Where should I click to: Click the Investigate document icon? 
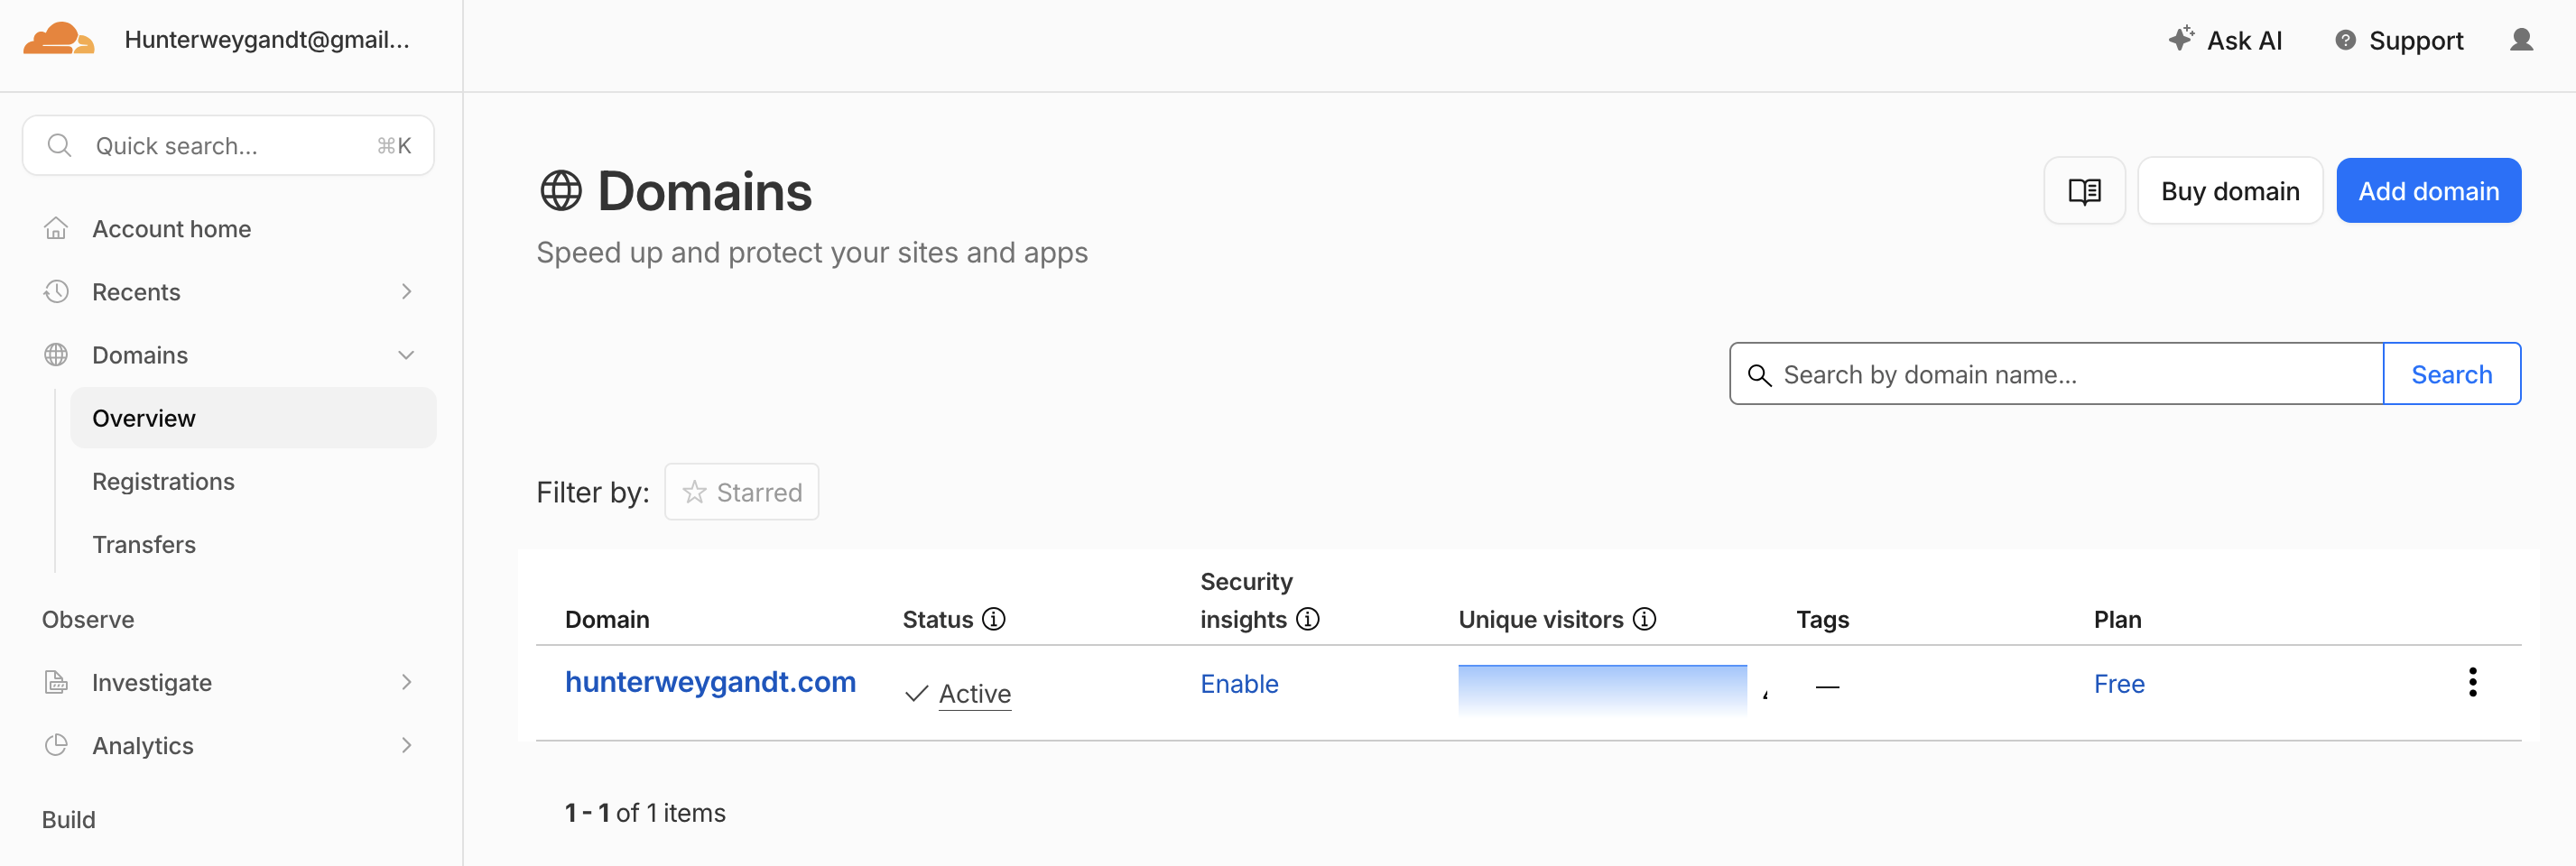pyautogui.click(x=56, y=682)
